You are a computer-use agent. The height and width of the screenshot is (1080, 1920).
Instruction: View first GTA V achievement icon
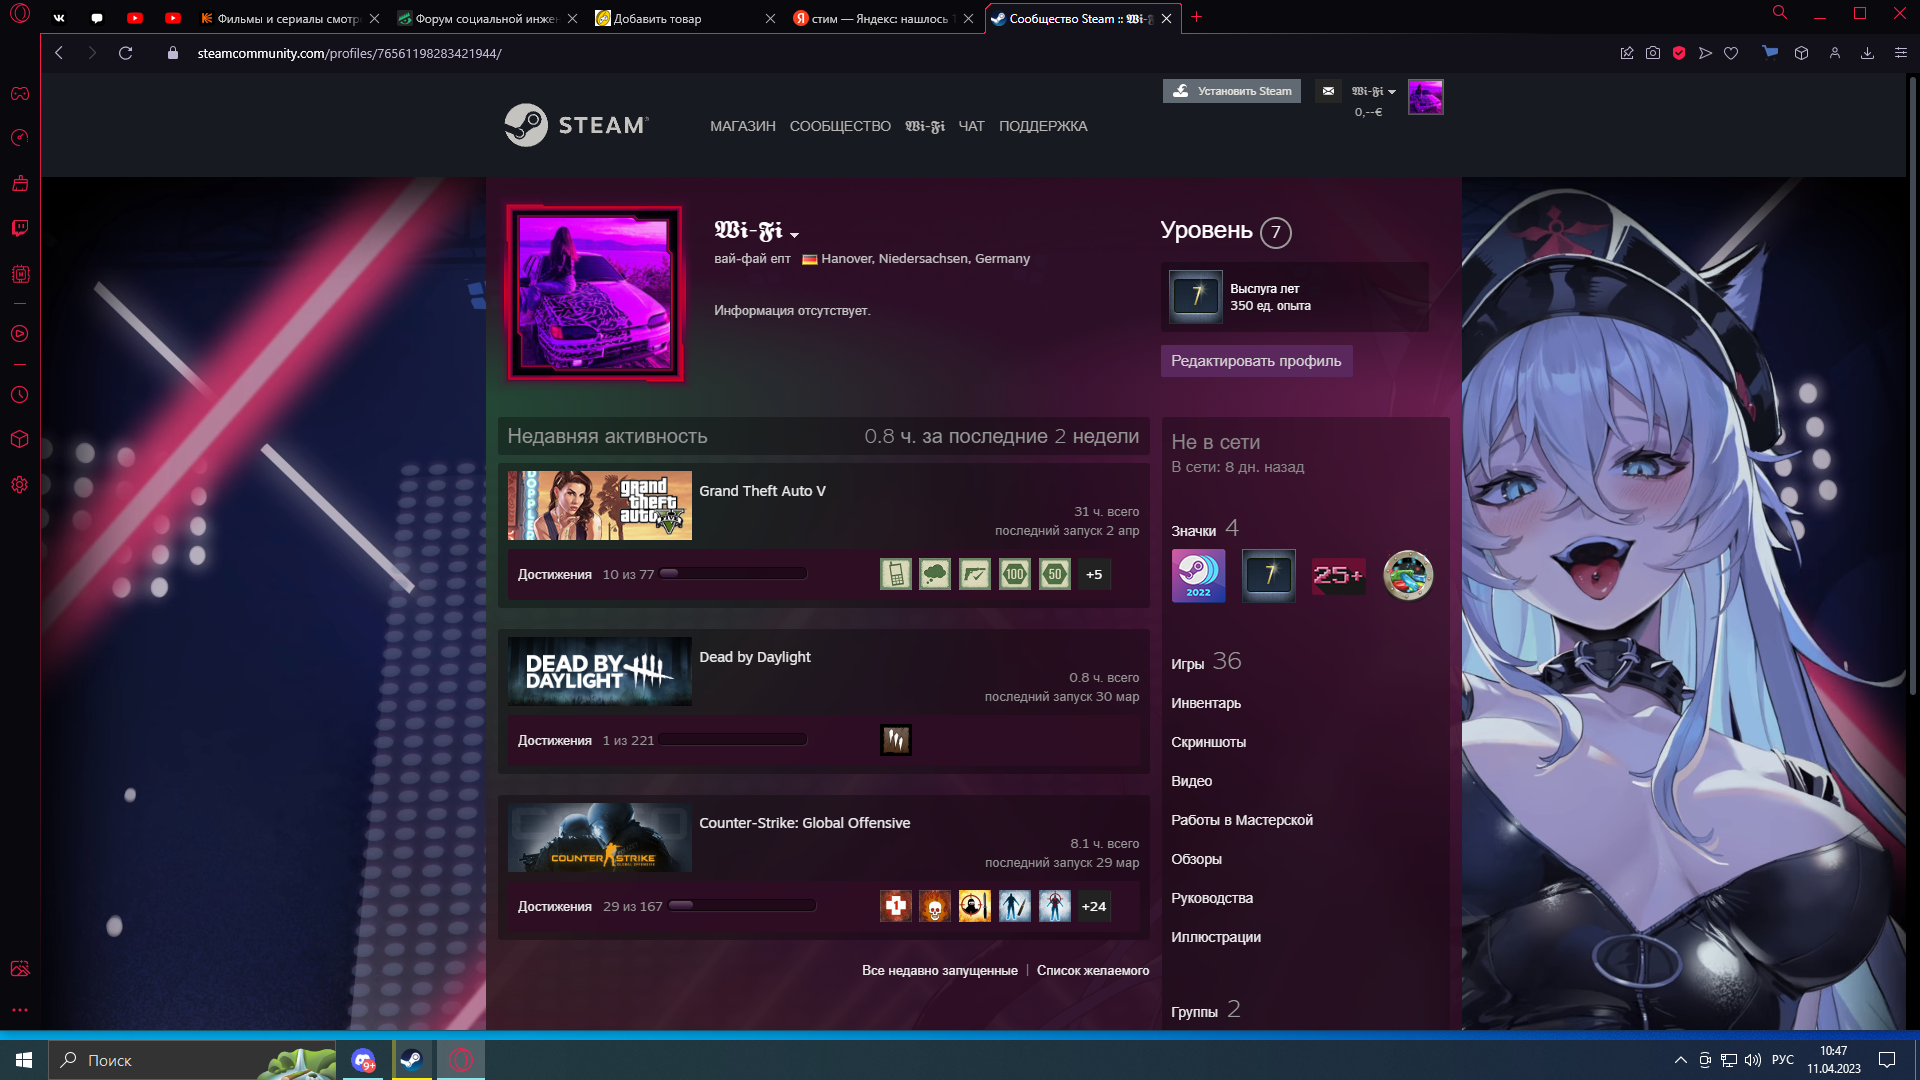pyautogui.click(x=895, y=574)
